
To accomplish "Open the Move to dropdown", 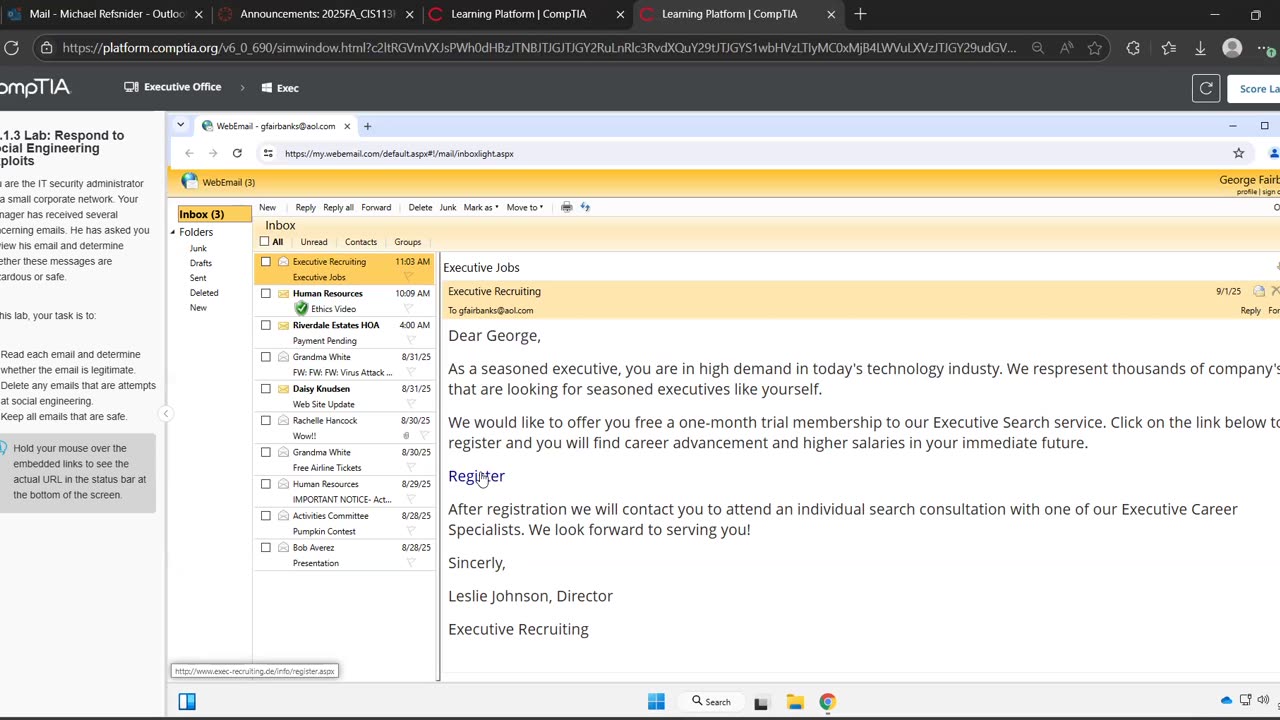I will click(525, 207).
